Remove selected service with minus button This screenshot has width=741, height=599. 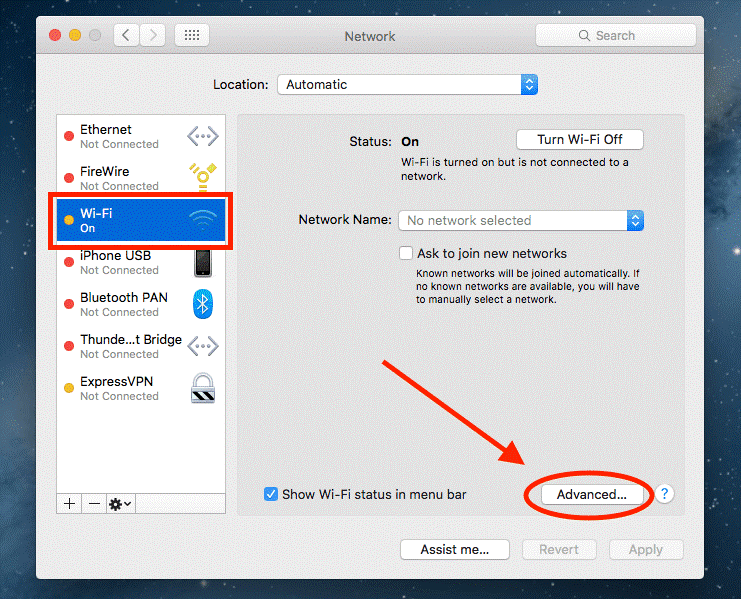coord(94,504)
